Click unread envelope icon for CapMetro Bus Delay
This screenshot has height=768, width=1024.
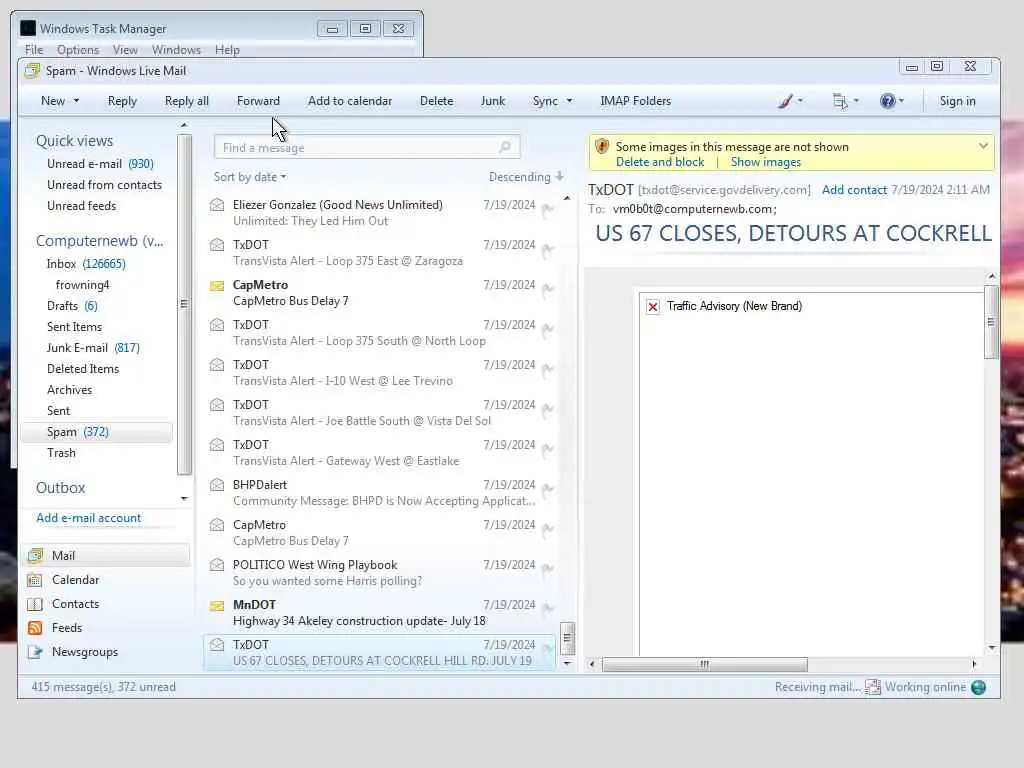[x=217, y=285]
